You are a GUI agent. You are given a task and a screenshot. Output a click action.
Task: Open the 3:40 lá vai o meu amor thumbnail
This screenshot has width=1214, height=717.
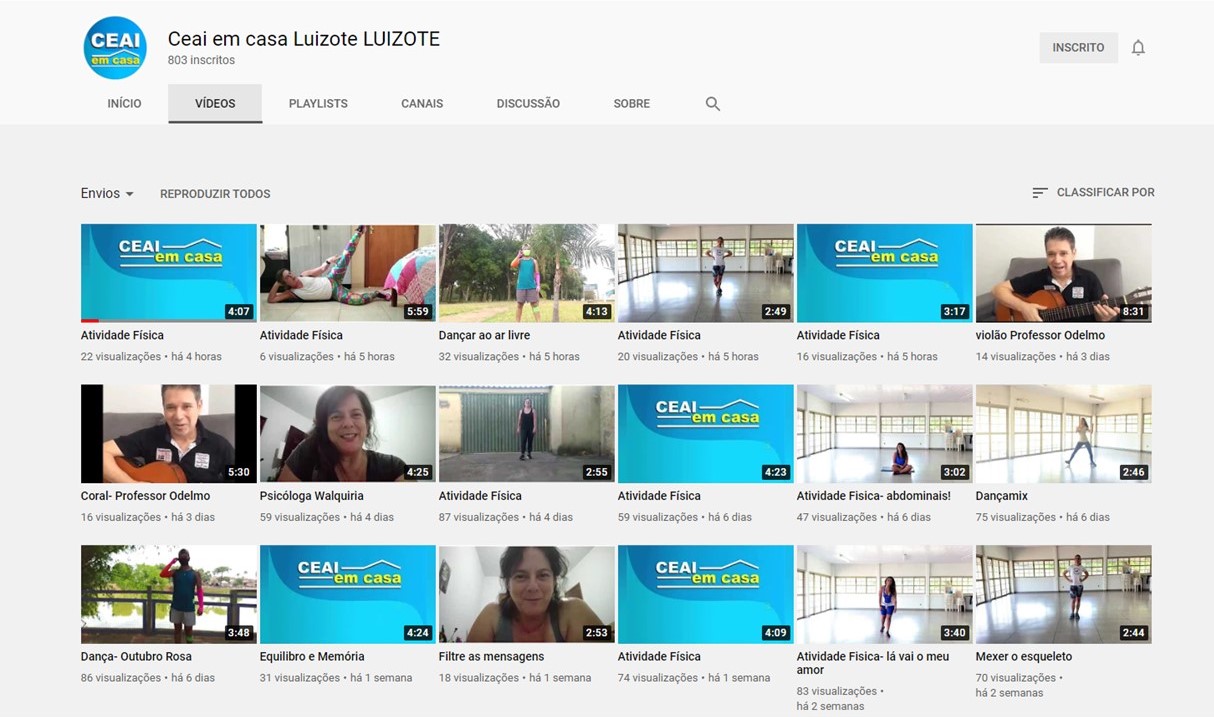click(x=885, y=594)
